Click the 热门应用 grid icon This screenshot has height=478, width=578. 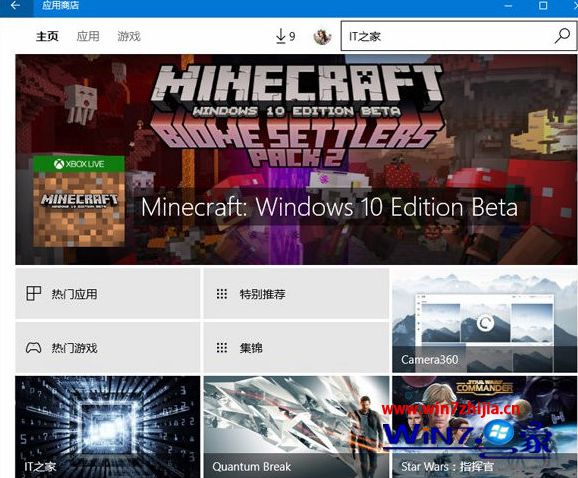click(34, 294)
